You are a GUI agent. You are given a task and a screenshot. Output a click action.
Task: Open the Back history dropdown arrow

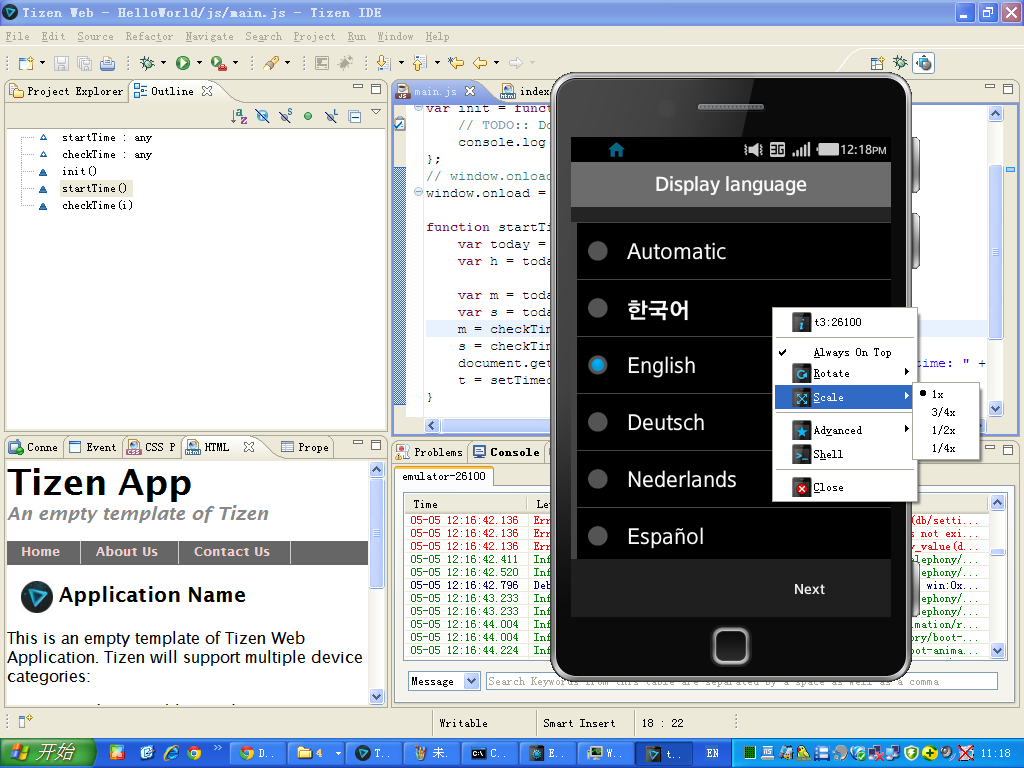[496, 63]
